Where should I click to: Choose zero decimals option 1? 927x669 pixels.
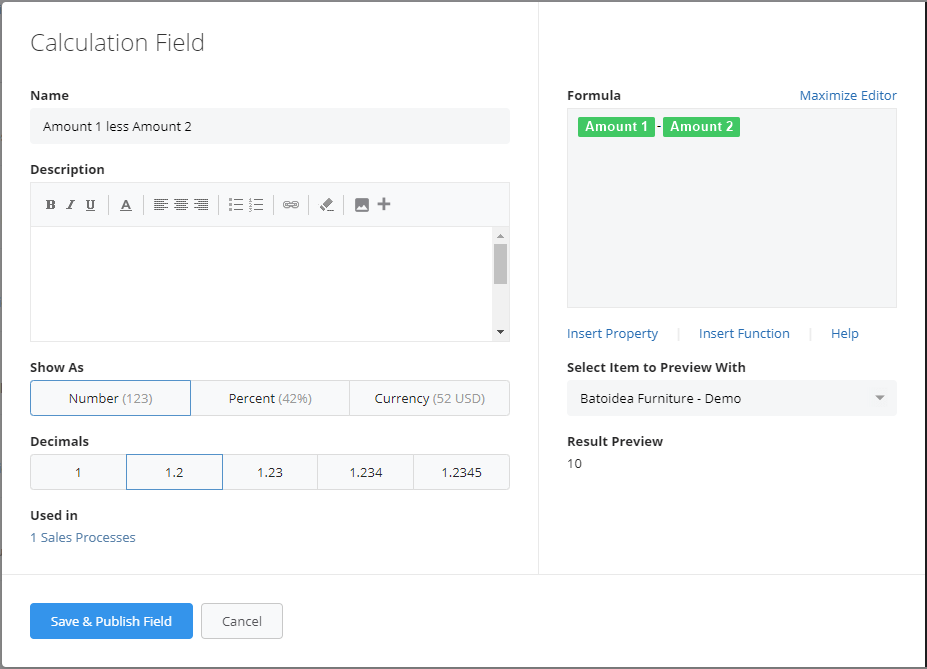click(x=78, y=472)
